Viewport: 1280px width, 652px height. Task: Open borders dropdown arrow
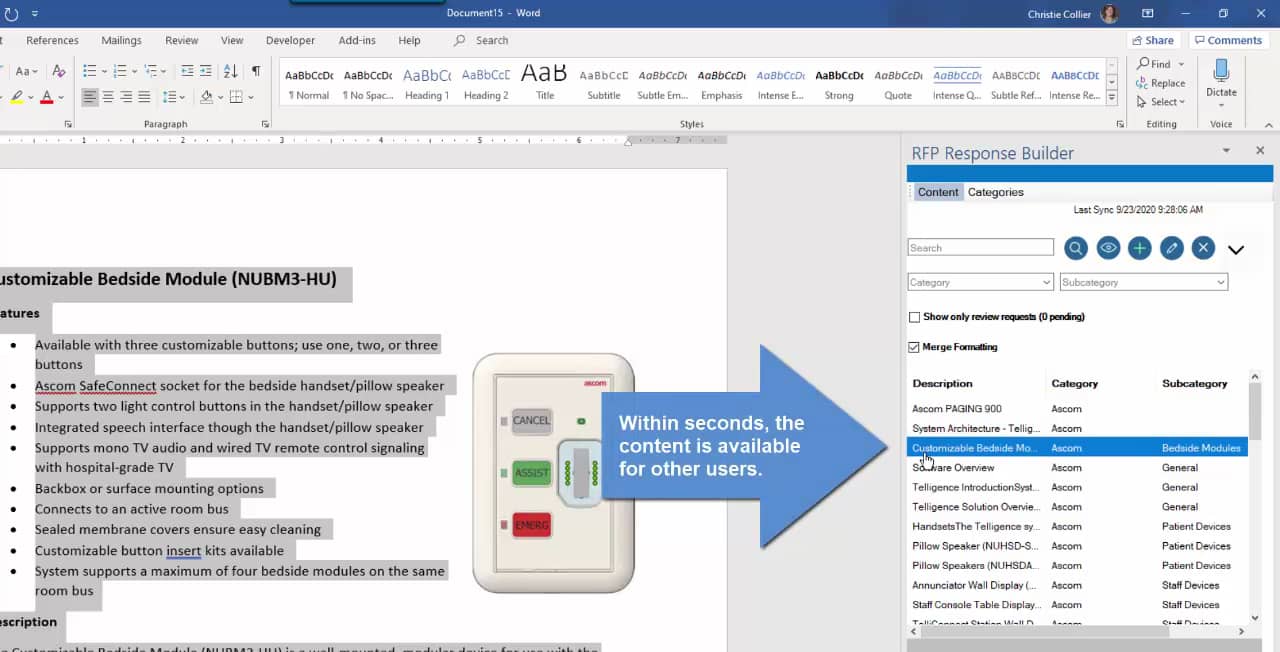(250, 97)
